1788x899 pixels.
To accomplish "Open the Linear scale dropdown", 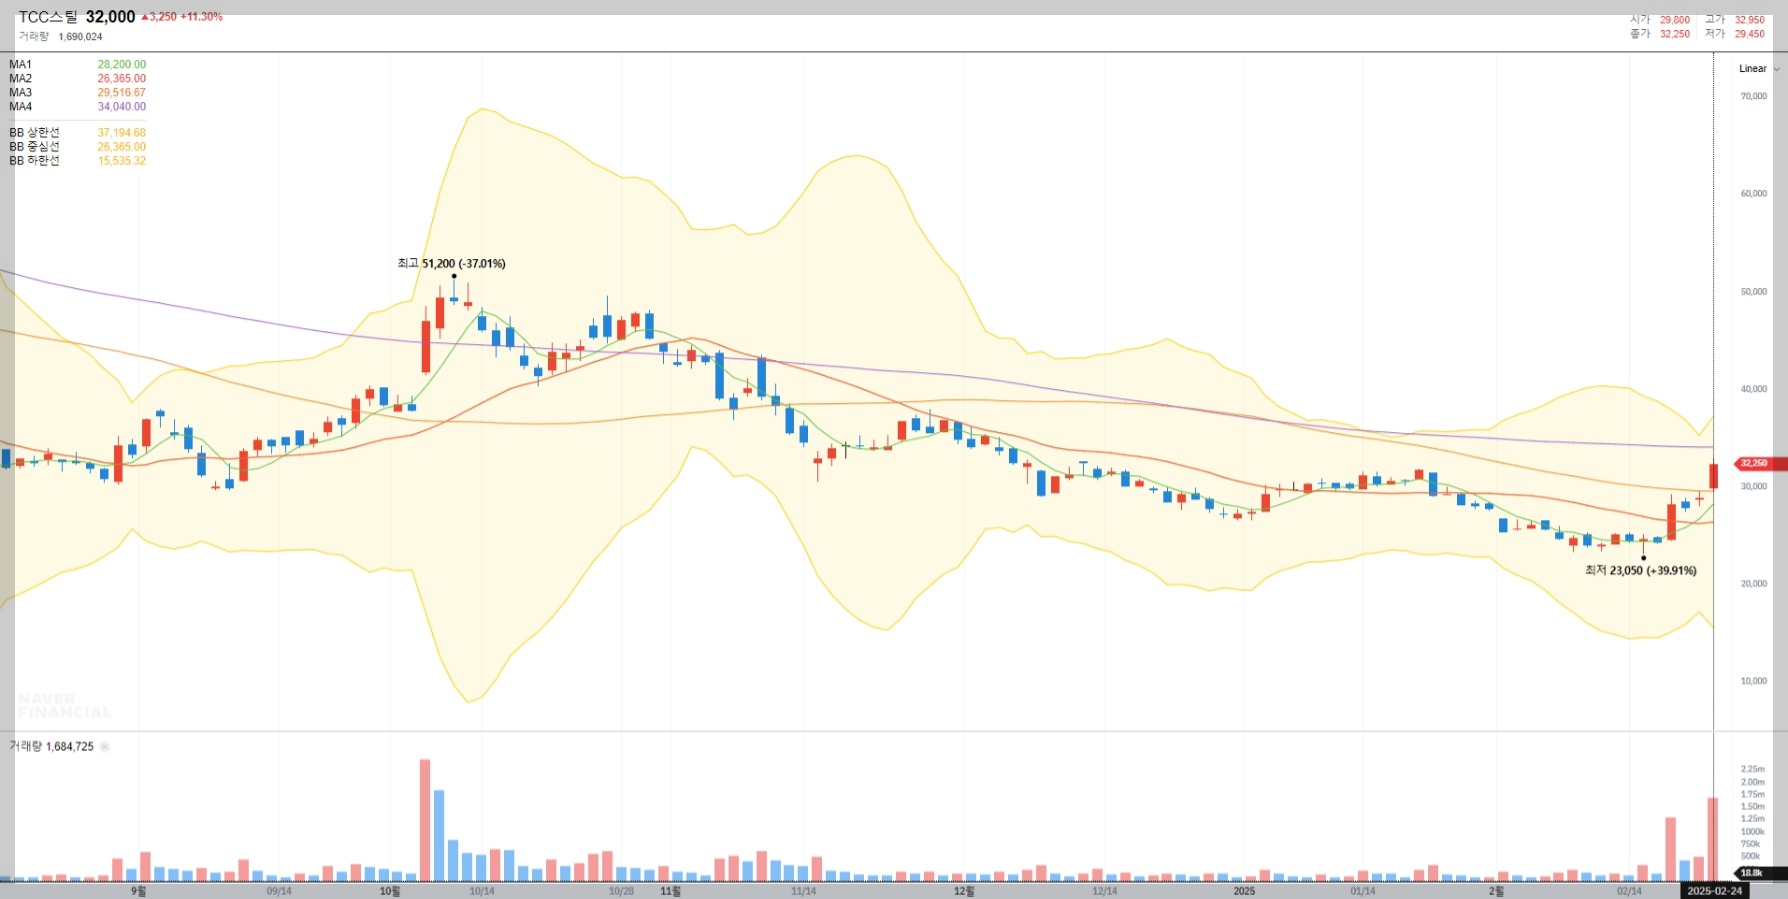I will (x=1759, y=69).
